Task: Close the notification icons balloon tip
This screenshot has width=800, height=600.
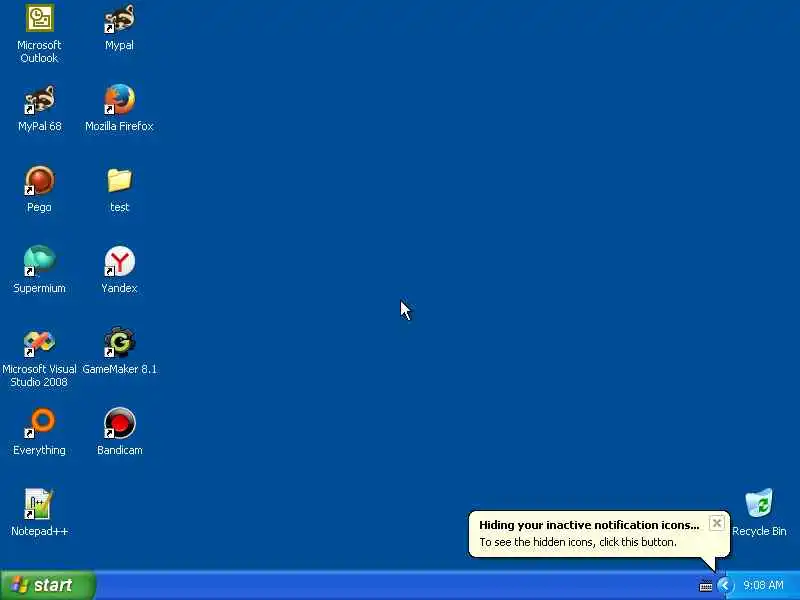Action: (716, 523)
